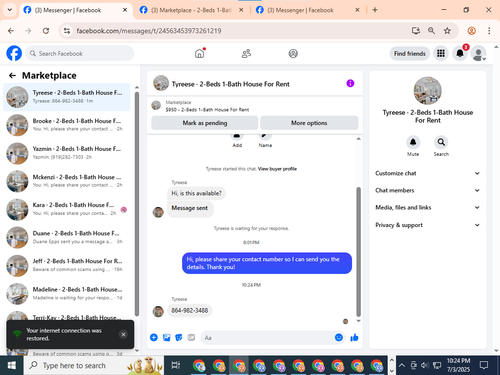
Task: Click the chat messages scrollbar
Action: pyautogui.click(x=359, y=252)
